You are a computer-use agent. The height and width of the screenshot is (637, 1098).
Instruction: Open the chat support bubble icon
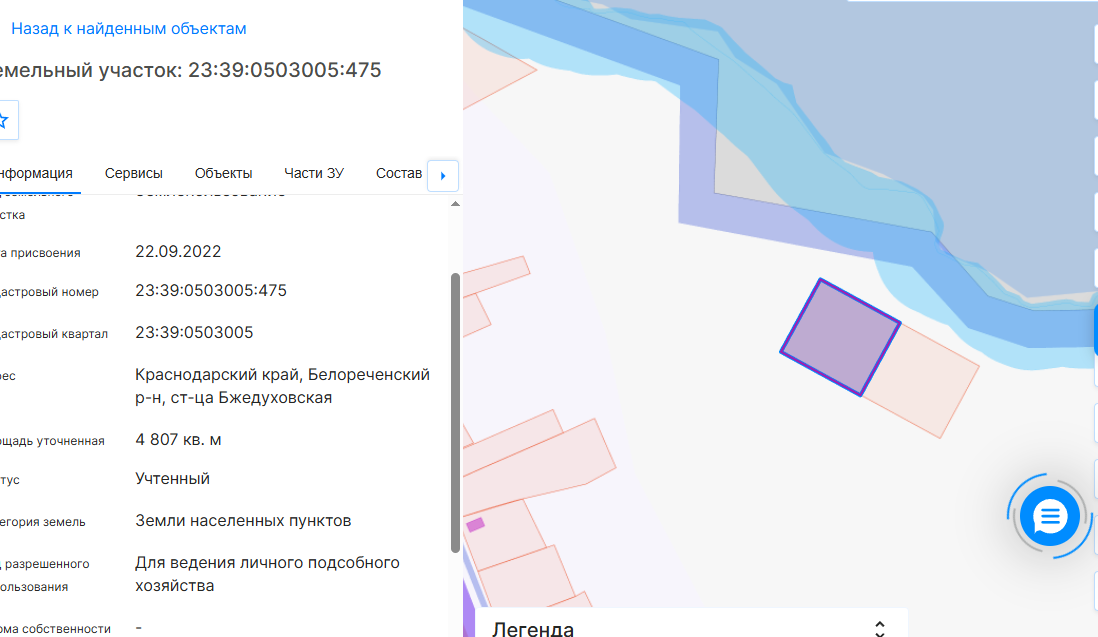point(1049,517)
